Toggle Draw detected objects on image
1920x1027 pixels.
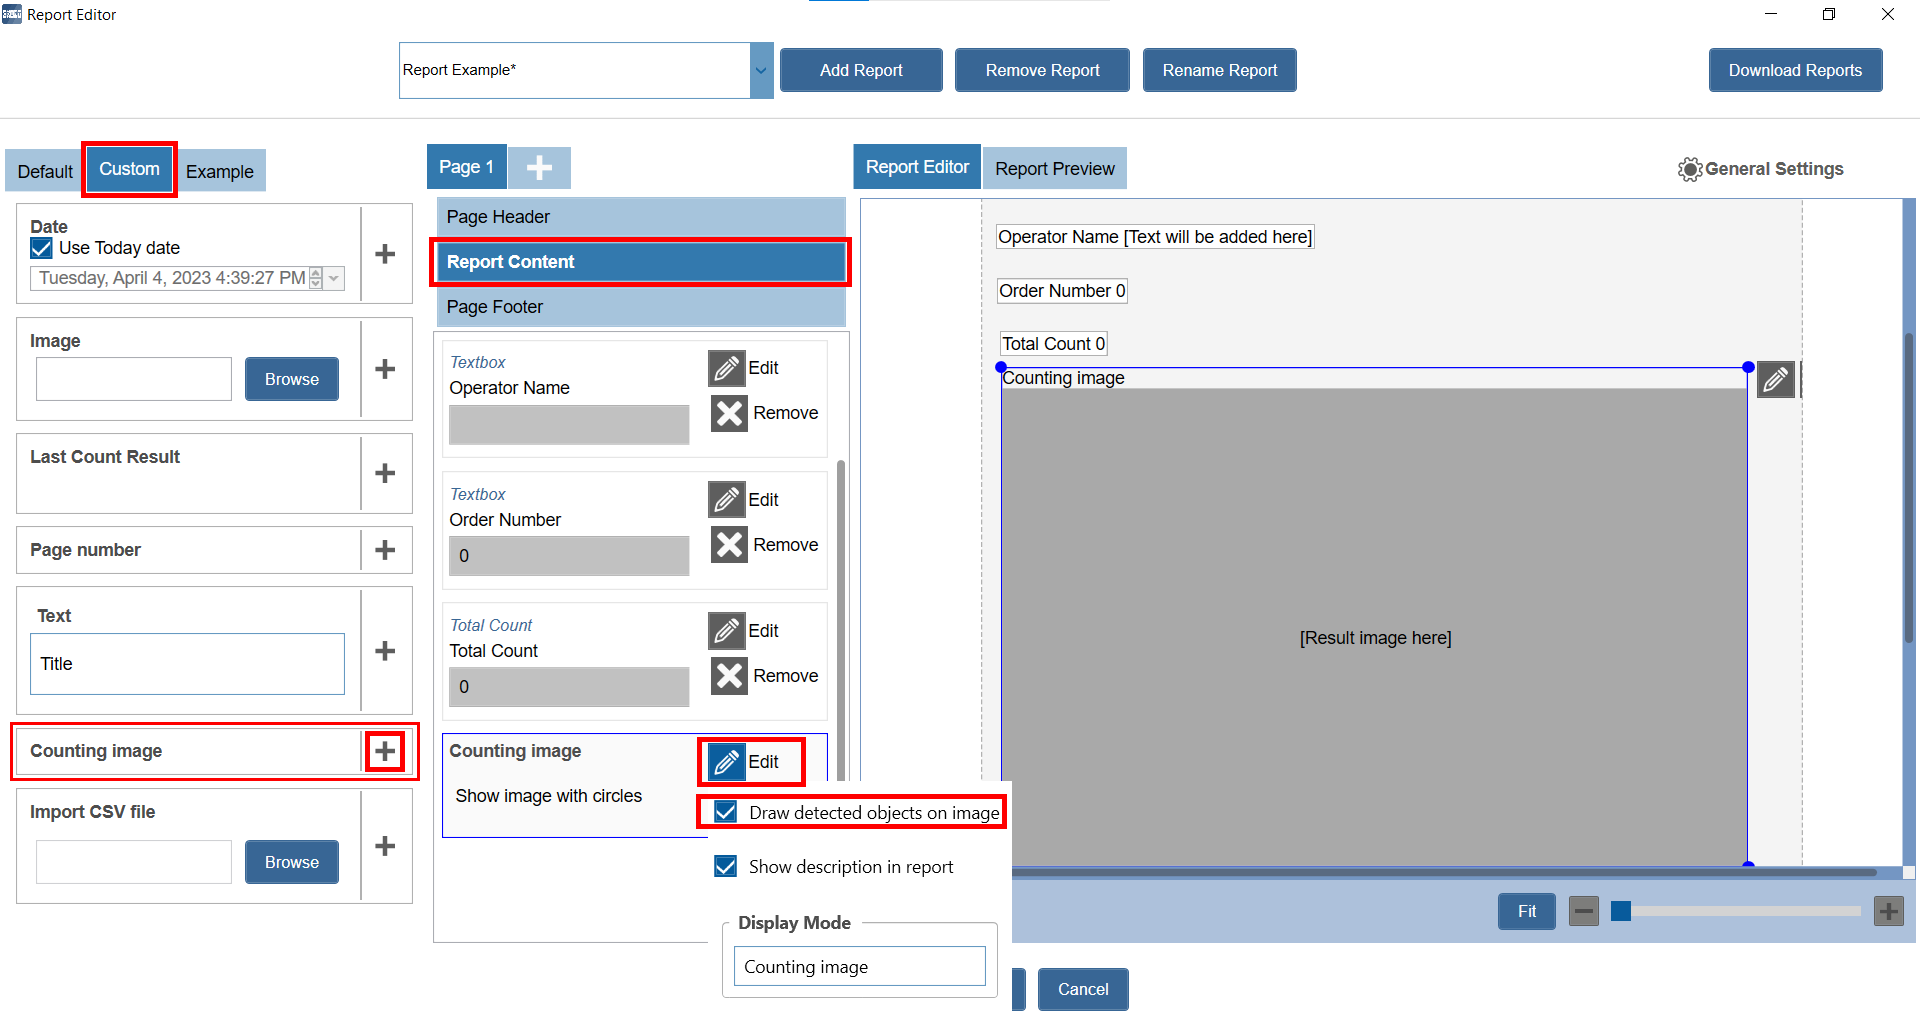pyautogui.click(x=727, y=812)
